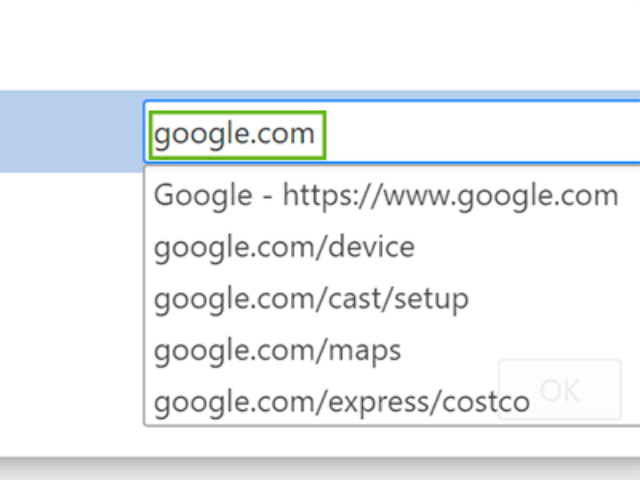Open the Google Maps address entry
The image size is (640, 480).
pyautogui.click(x=277, y=350)
